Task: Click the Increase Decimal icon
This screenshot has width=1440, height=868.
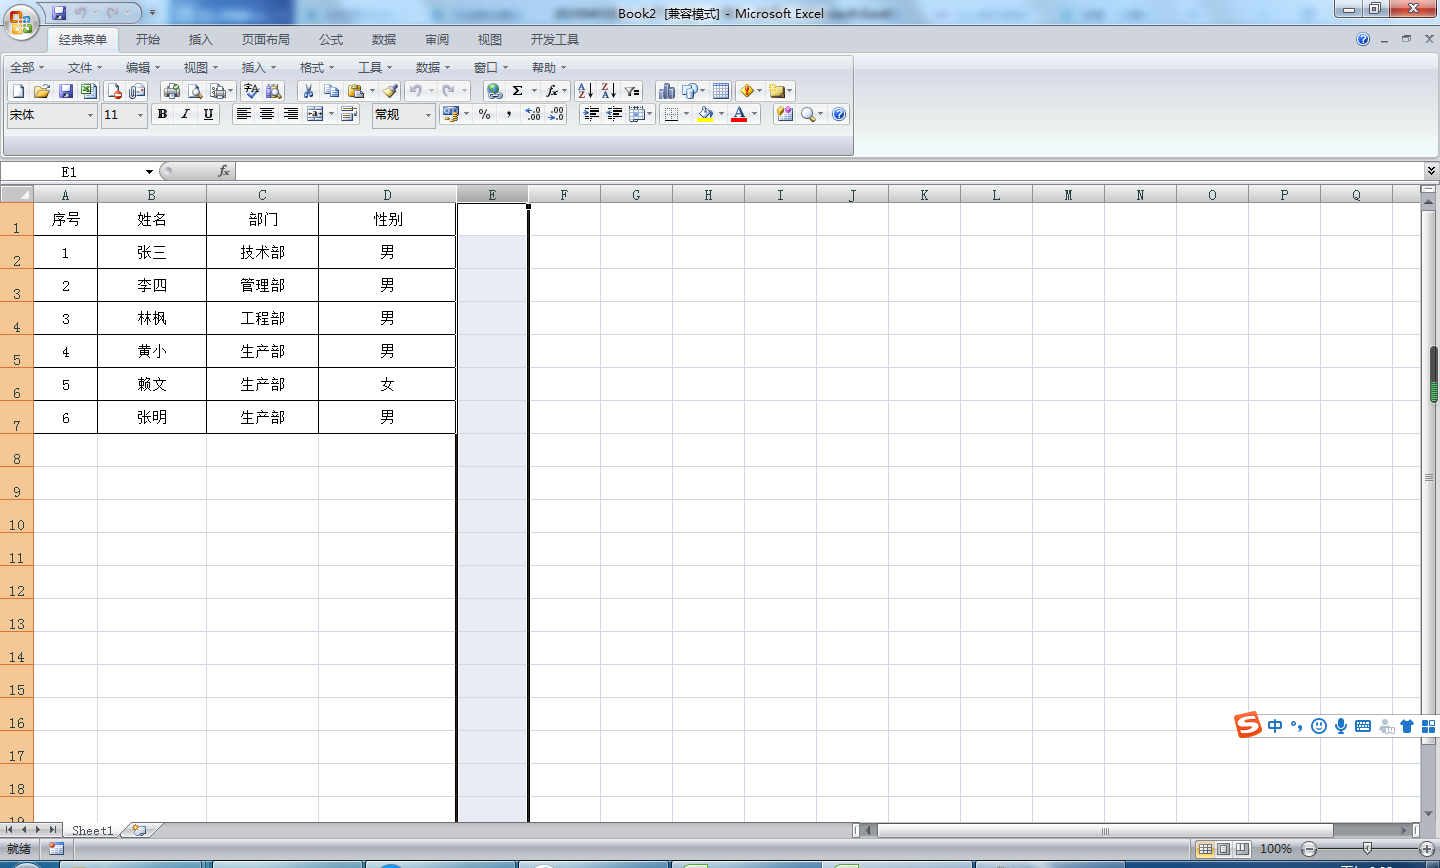Action: coord(533,115)
